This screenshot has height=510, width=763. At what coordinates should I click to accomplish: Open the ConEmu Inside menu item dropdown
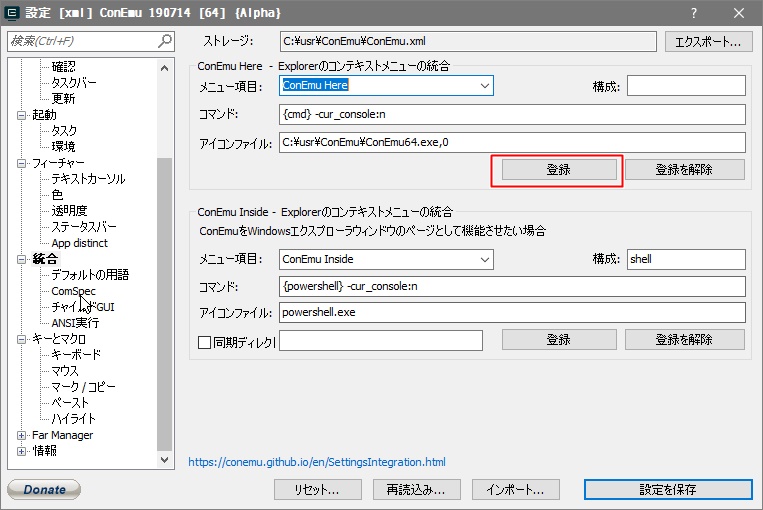tap(484, 259)
